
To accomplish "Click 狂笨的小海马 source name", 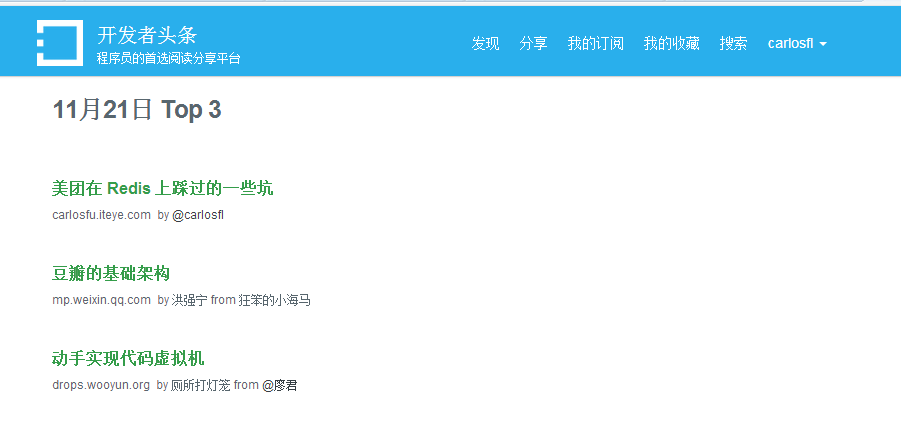I will pos(275,300).
